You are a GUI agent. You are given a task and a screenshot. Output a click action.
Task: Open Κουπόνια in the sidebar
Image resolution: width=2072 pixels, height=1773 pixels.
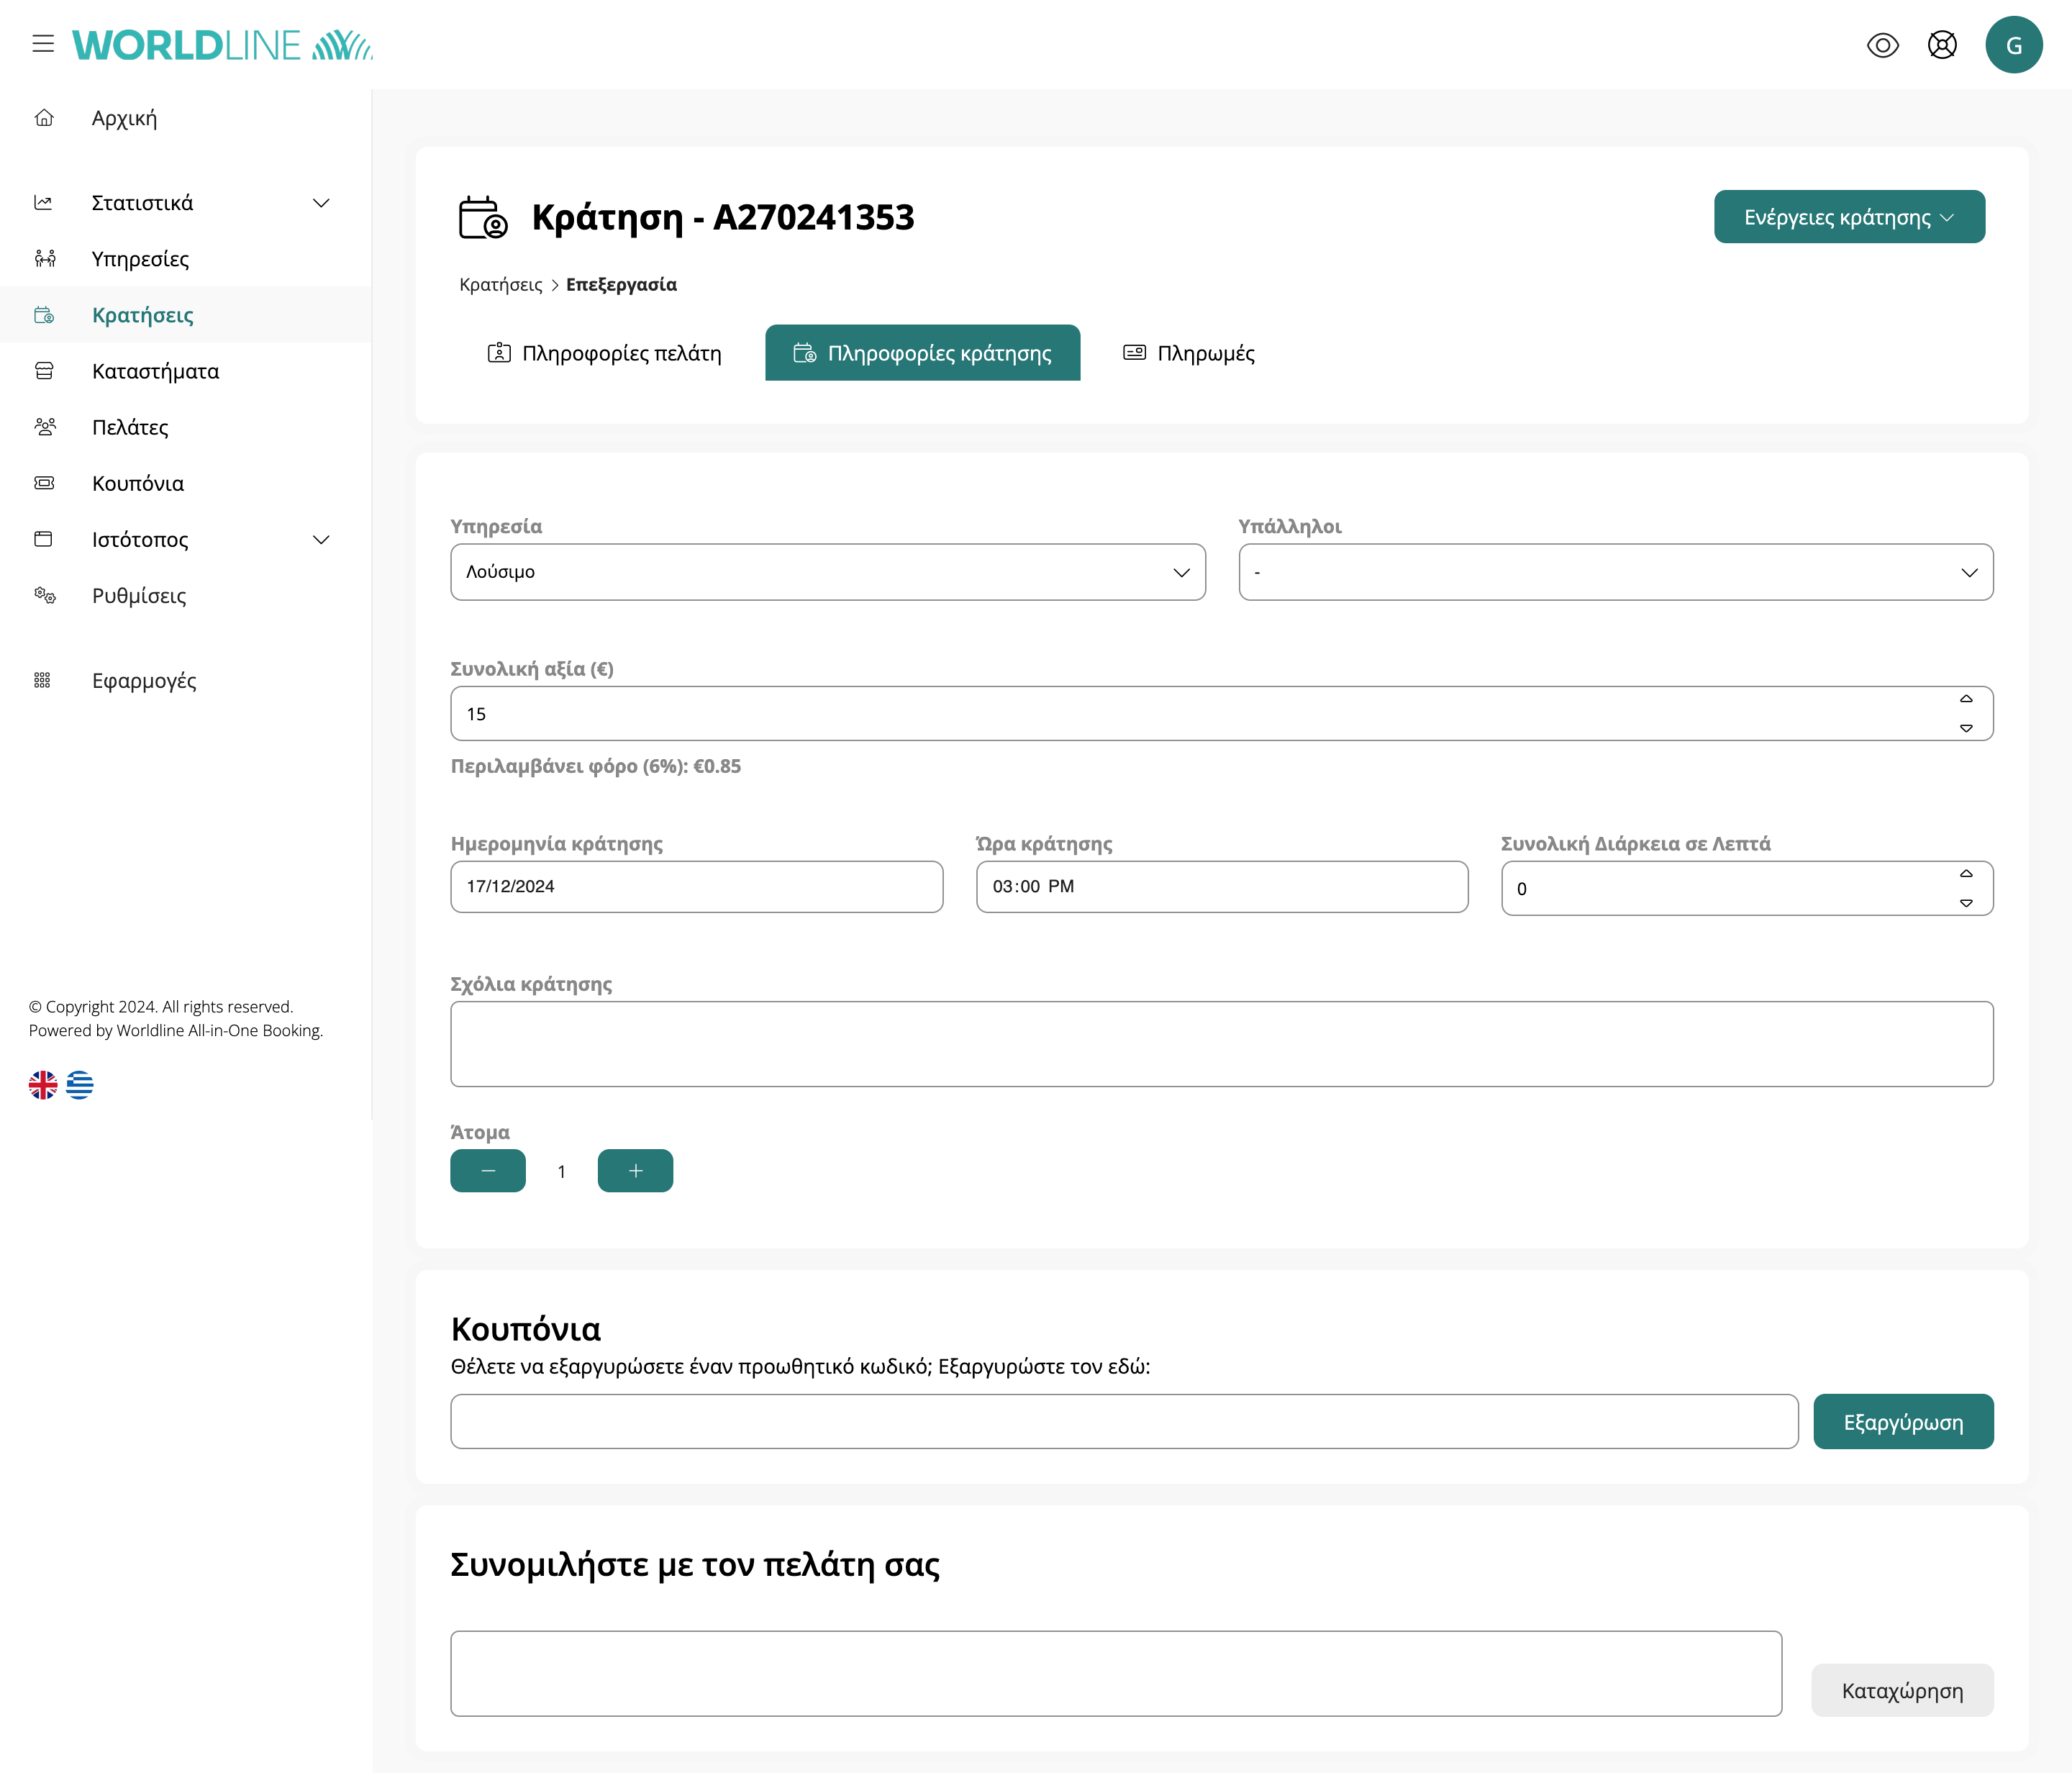pyautogui.click(x=138, y=484)
